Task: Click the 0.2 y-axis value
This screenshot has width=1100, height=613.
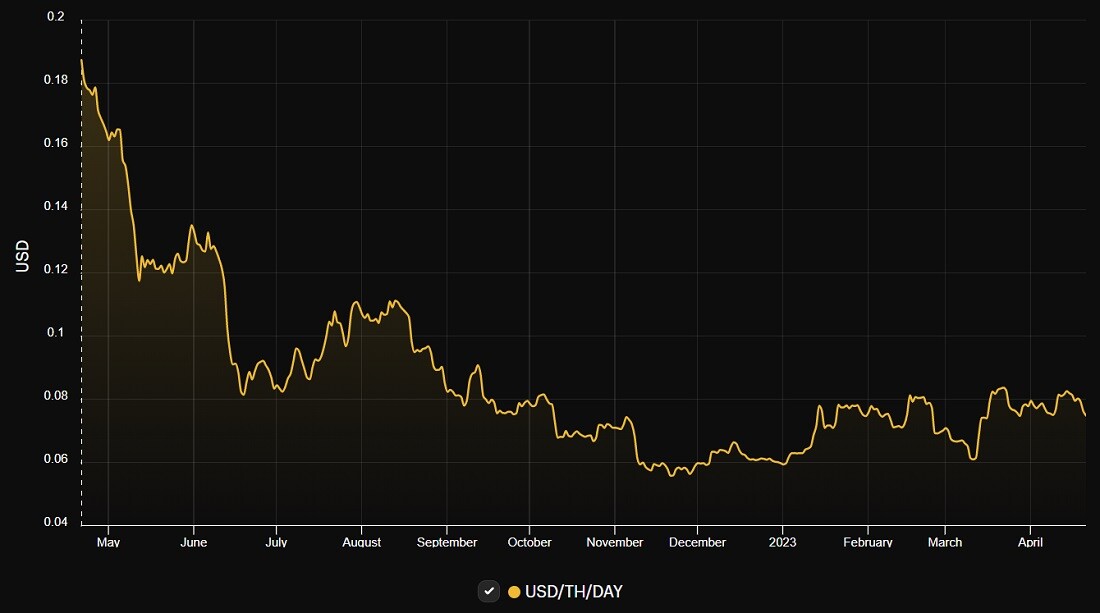Action: (55, 16)
